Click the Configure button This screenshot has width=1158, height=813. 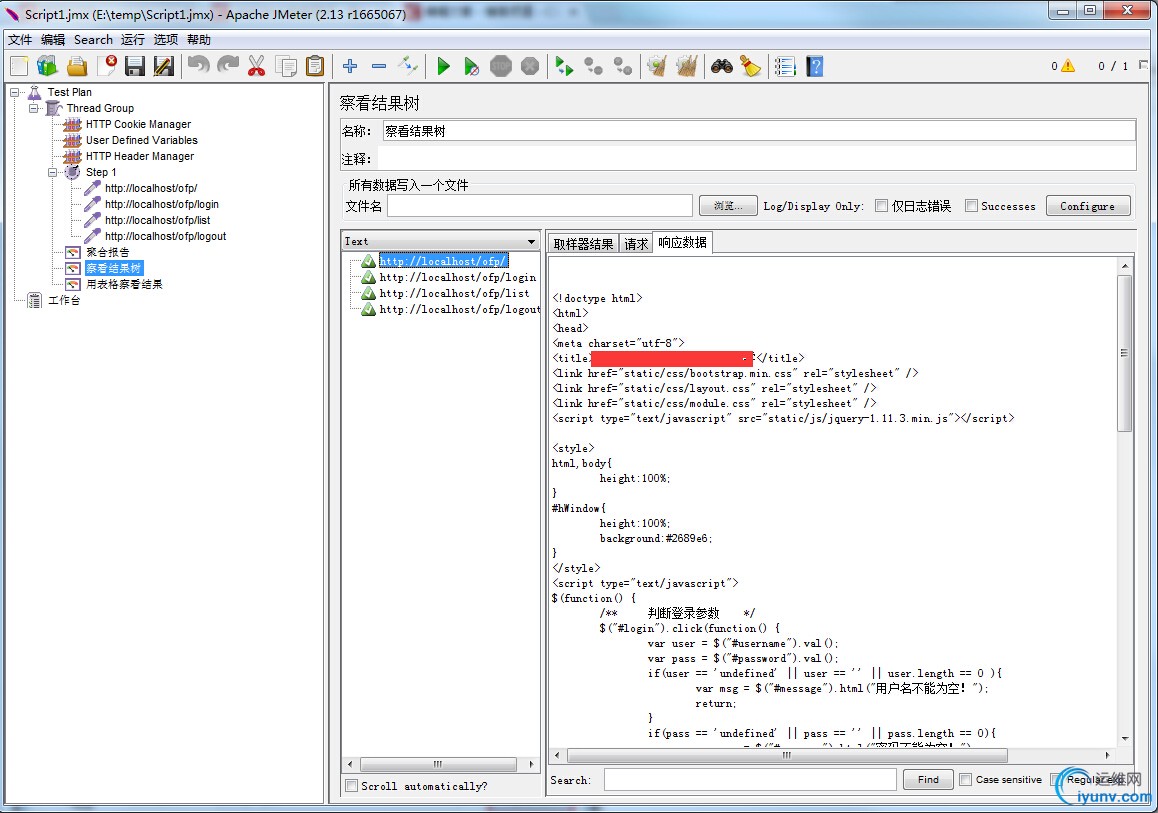pos(1088,206)
